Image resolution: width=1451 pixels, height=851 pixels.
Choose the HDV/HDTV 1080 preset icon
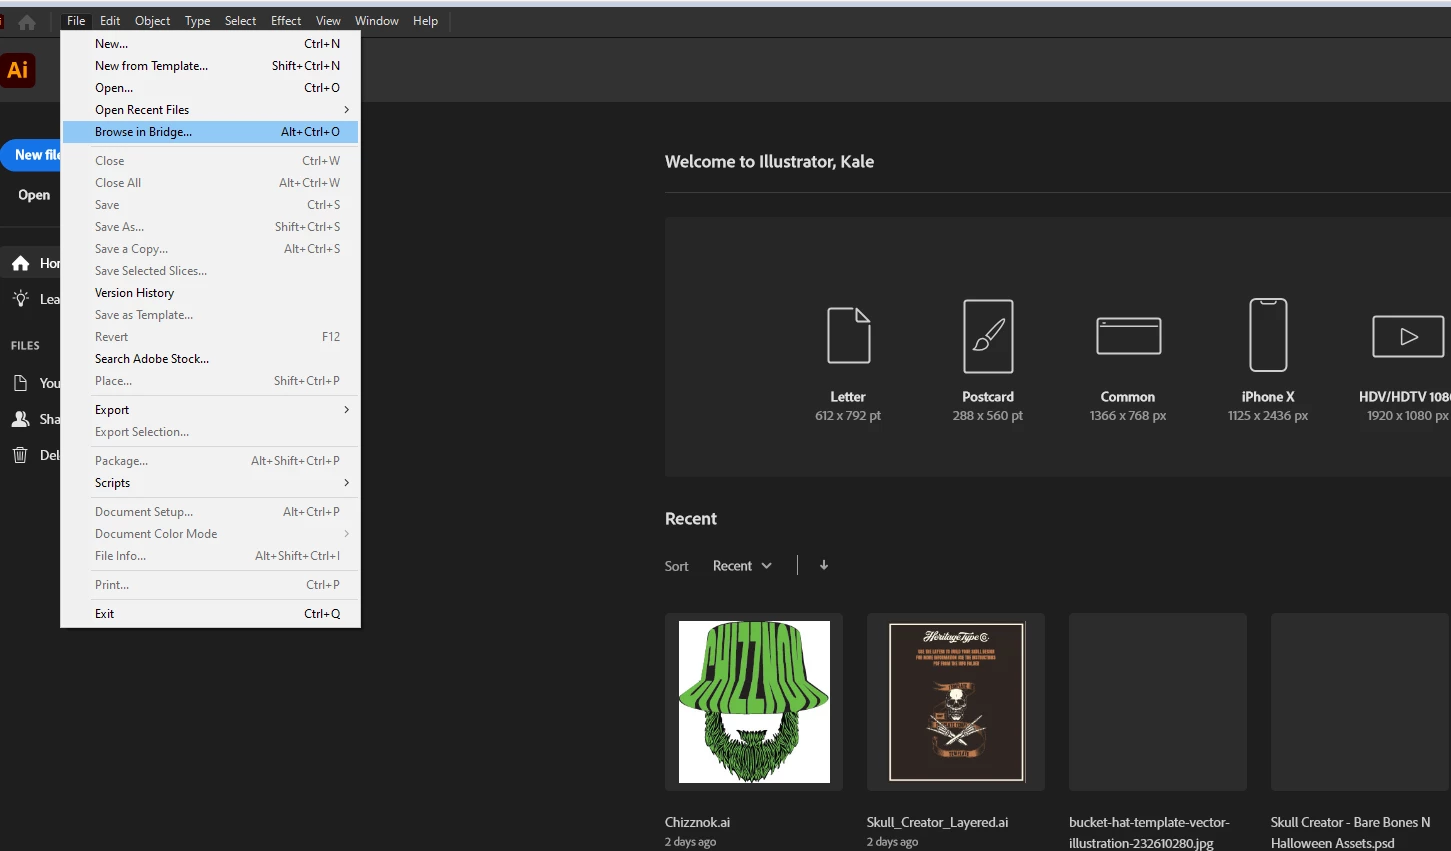(x=1408, y=336)
